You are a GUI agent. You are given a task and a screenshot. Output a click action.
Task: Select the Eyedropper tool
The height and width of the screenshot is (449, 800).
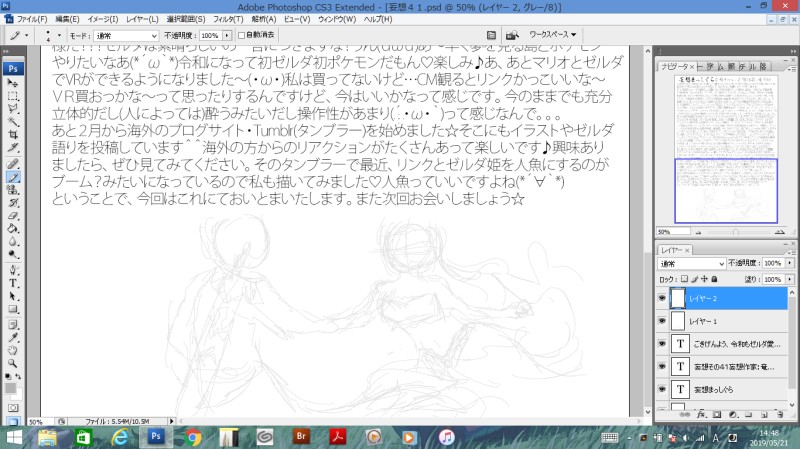pyautogui.click(x=13, y=338)
